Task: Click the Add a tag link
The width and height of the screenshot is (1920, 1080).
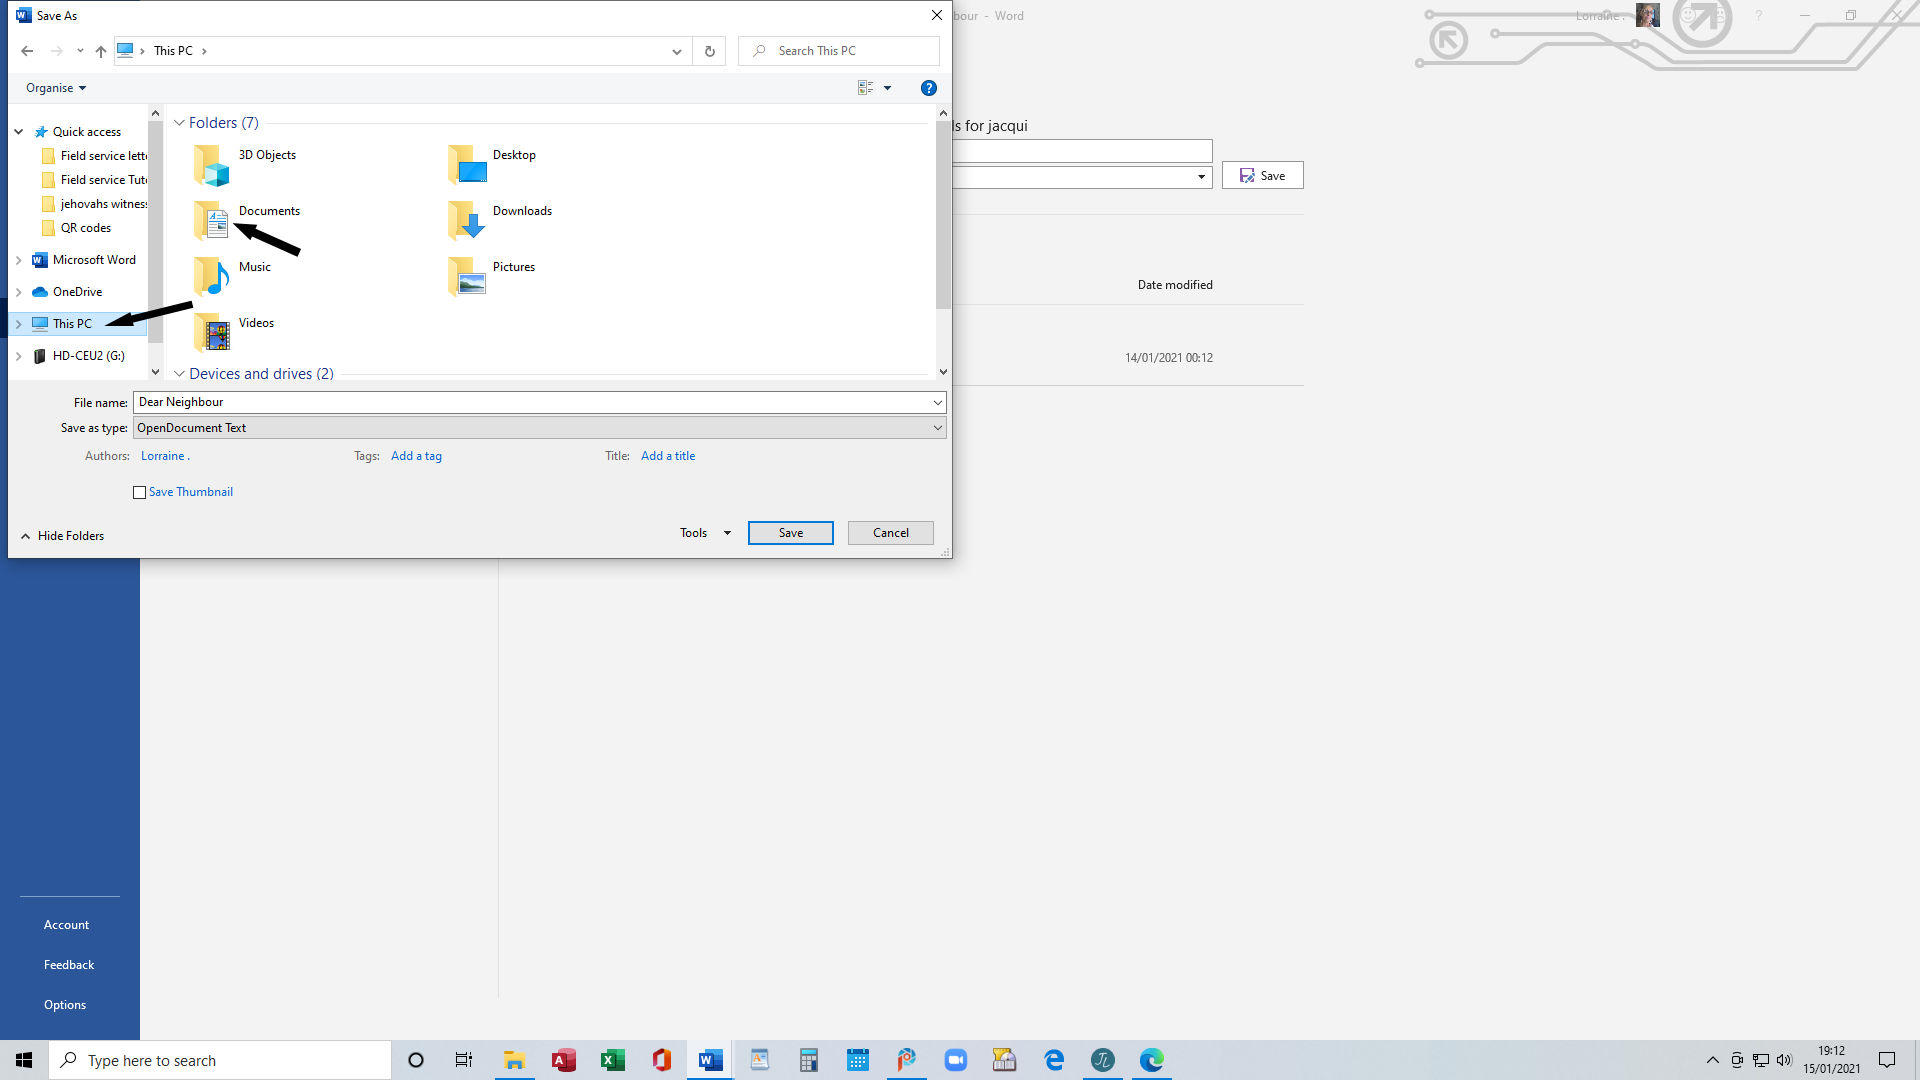Action: click(x=416, y=456)
